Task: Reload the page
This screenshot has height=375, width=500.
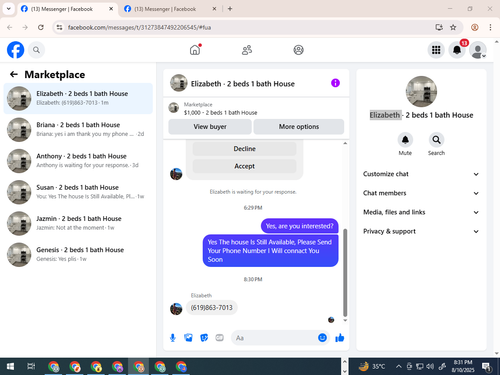Action: pyautogui.click(x=41, y=27)
